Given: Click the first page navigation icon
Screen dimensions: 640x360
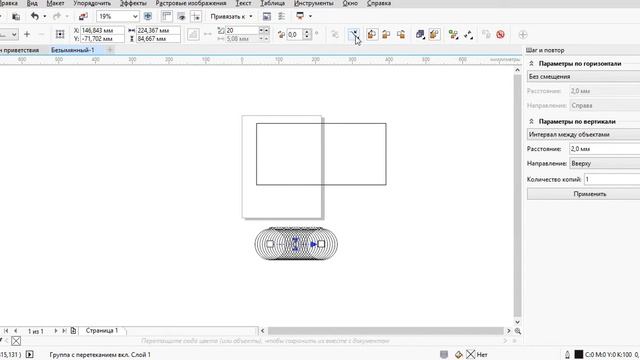Looking at the screenshot, I should coord(6,331).
